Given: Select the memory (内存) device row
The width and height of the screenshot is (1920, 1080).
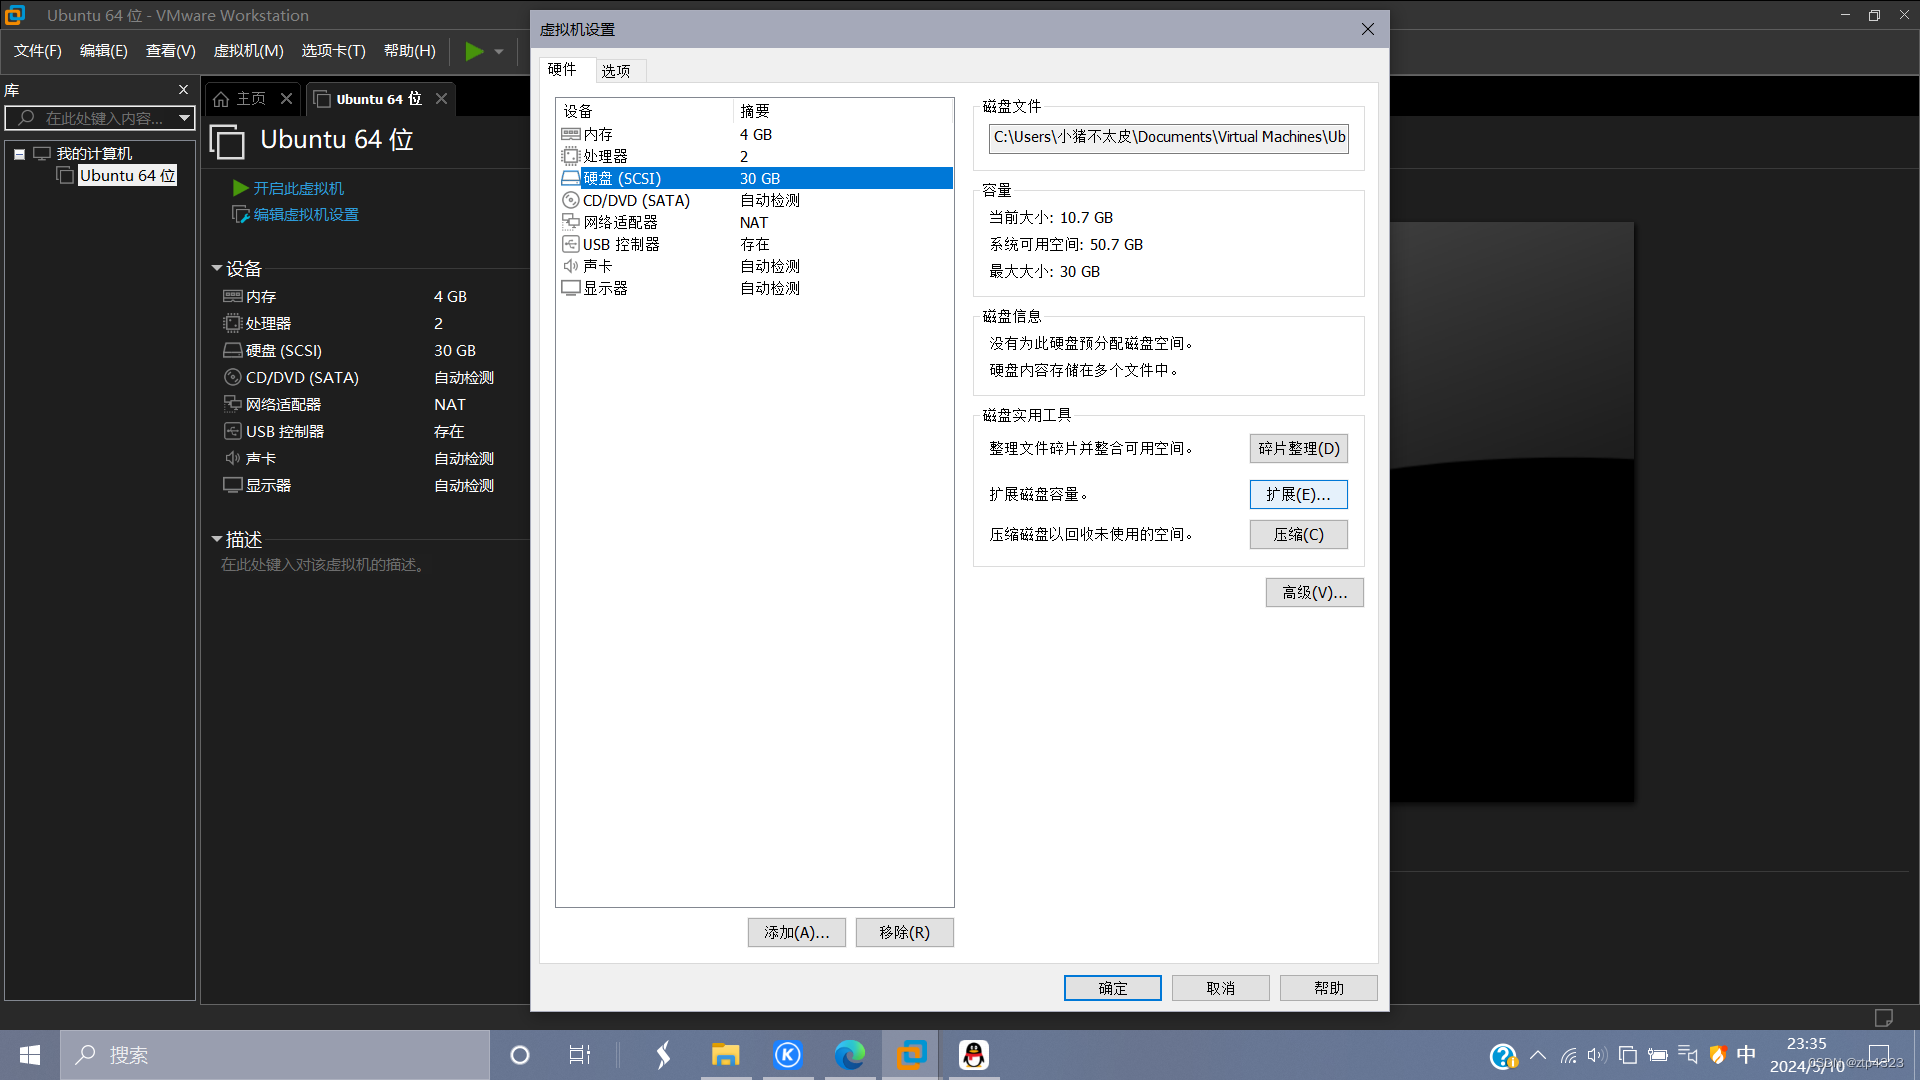Looking at the screenshot, I should point(598,135).
